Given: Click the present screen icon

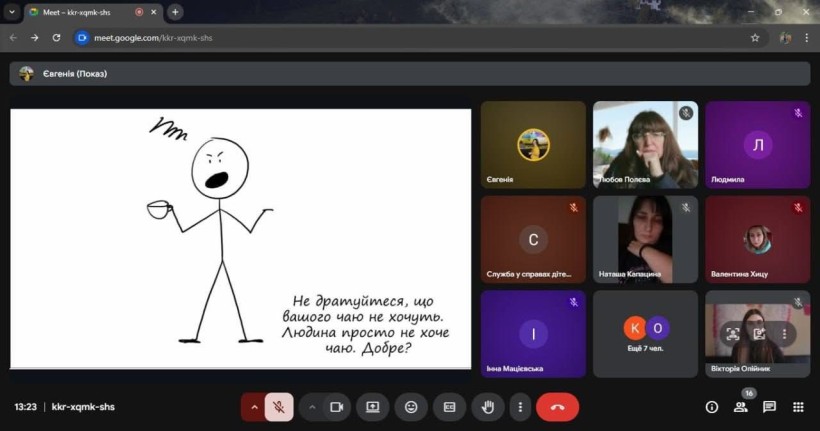Looking at the screenshot, I should 372,407.
